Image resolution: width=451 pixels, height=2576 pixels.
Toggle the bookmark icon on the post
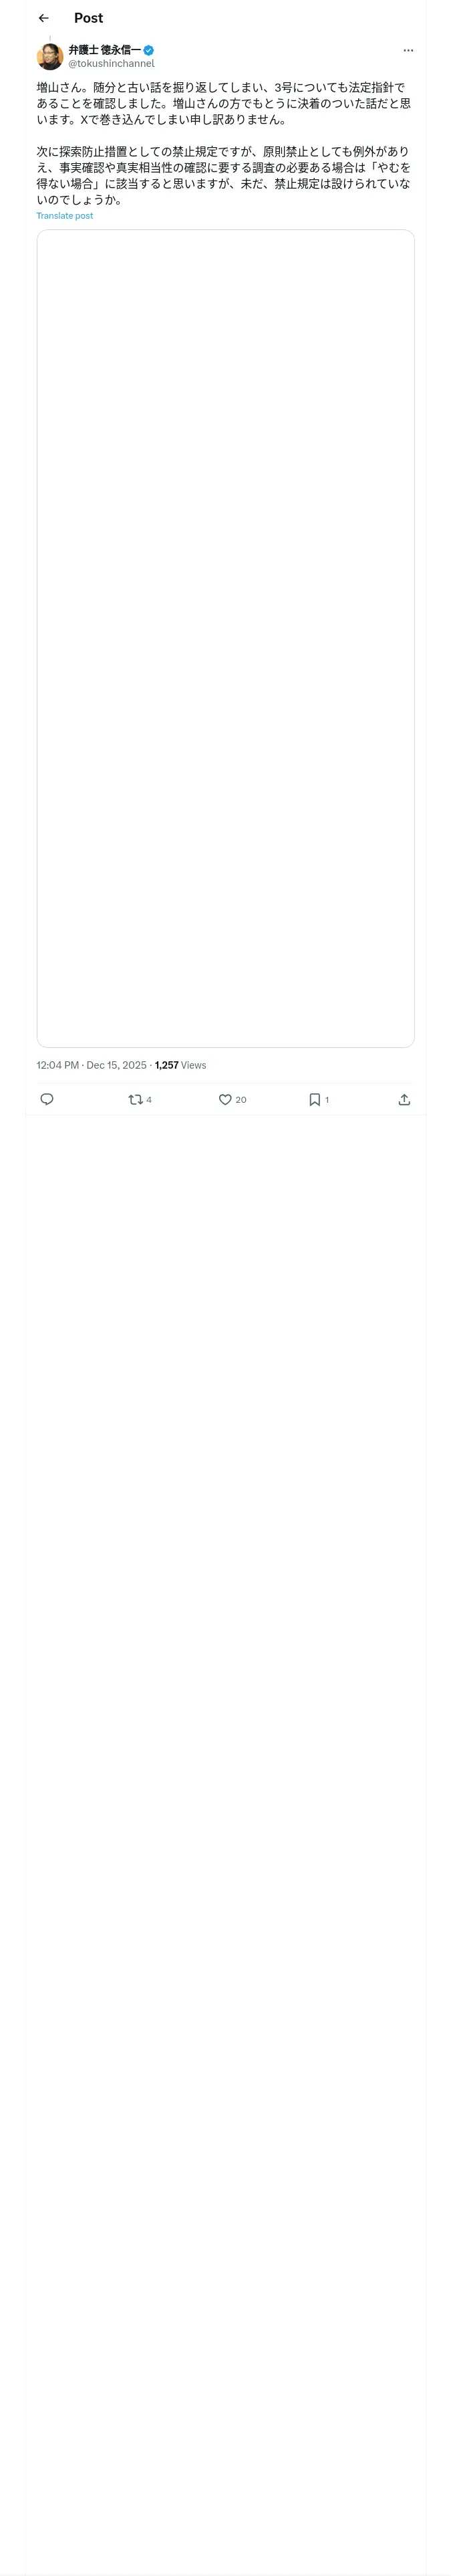(314, 1099)
